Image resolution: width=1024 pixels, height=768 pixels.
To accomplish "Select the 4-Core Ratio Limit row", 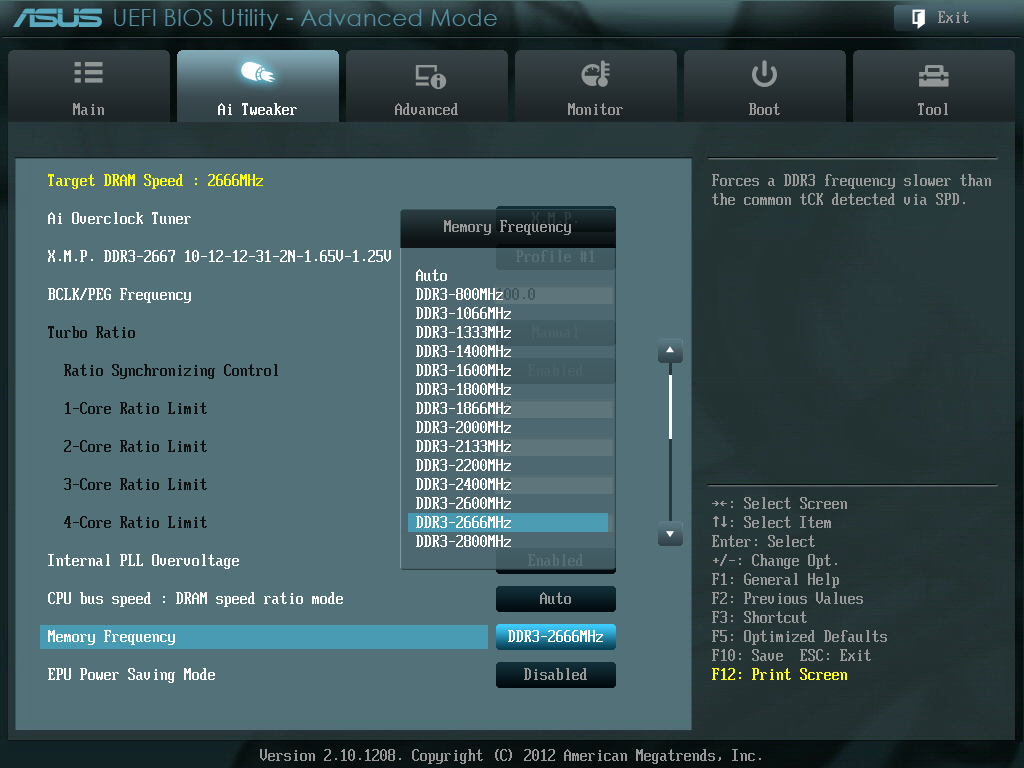I will coord(135,522).
